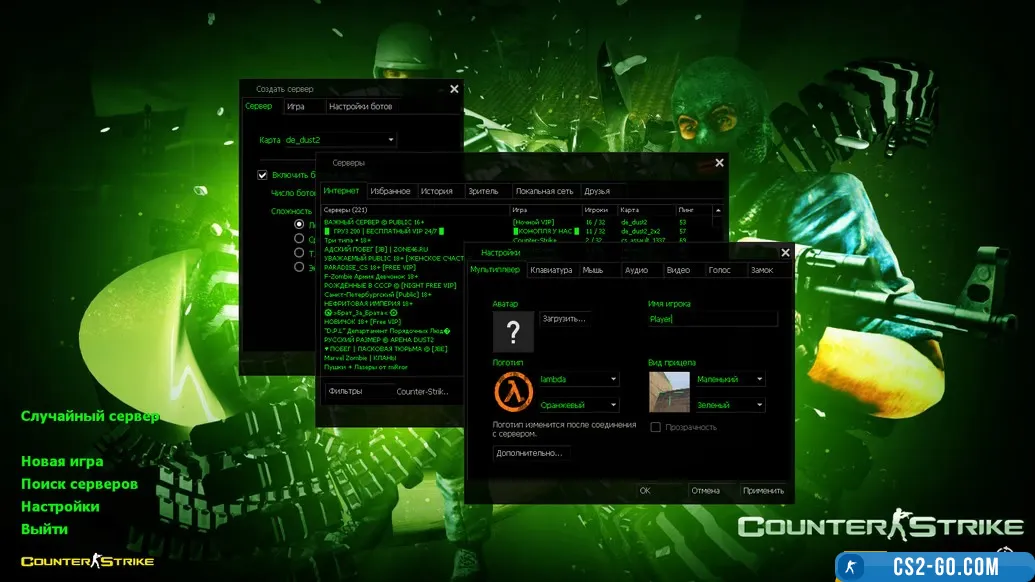Image resolution: width=1035 pixels, height=582 pixels.
Task: Uncheck the Включить ботов checkbox
Action: coord(262,175)
